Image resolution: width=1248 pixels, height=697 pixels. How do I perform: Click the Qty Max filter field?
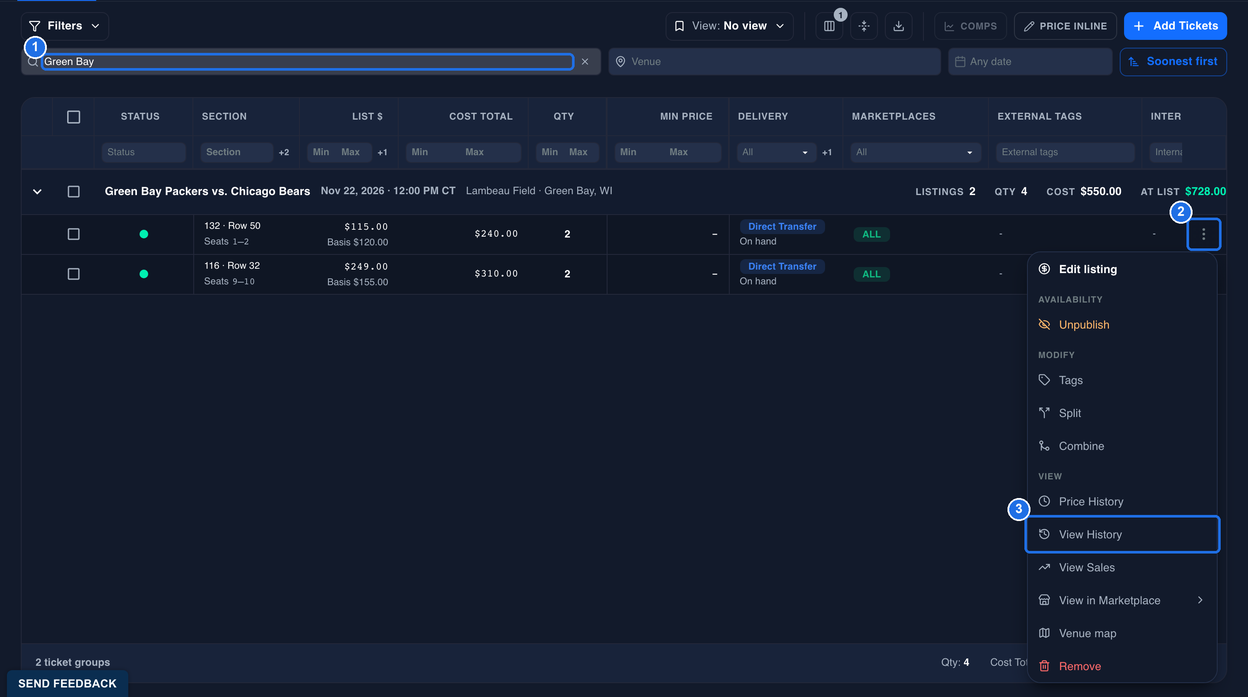pos(580,152)
